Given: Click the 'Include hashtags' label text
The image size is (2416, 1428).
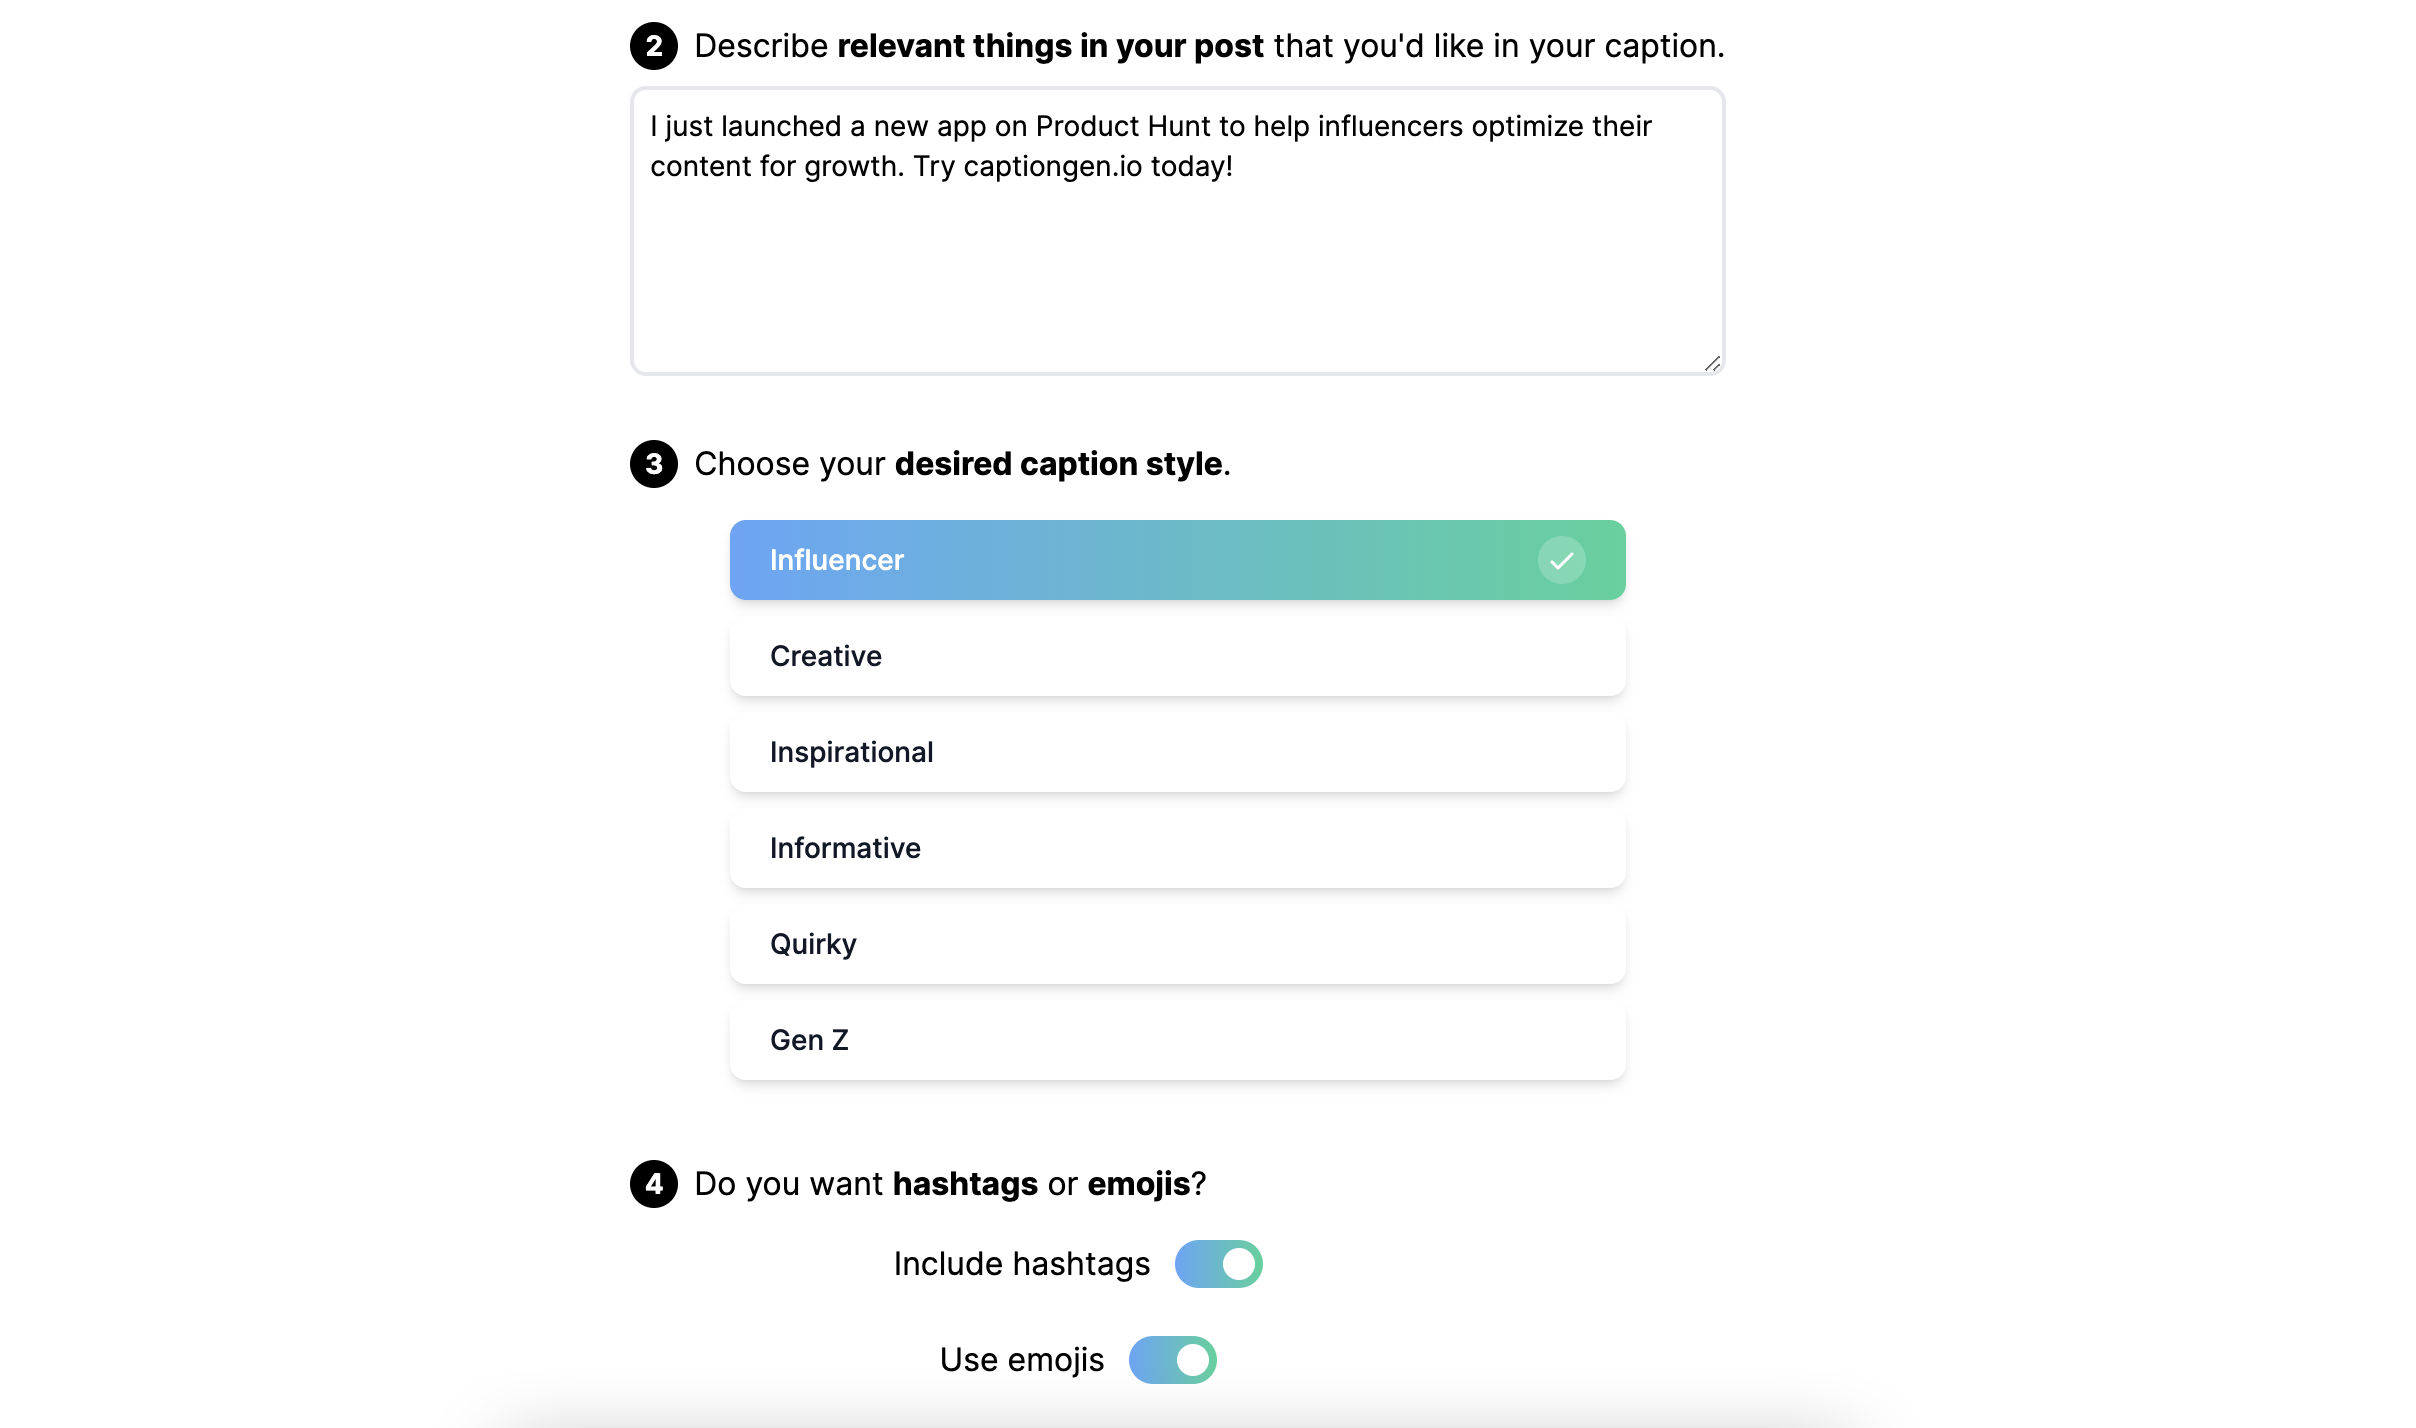Looking at the screenshot, I should [x=1022, y=1264].
